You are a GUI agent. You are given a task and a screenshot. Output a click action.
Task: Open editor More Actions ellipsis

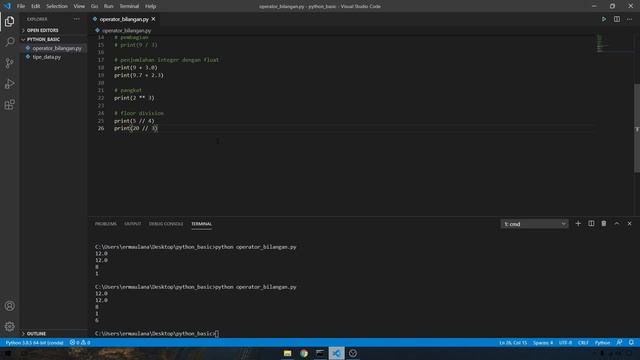629,19
